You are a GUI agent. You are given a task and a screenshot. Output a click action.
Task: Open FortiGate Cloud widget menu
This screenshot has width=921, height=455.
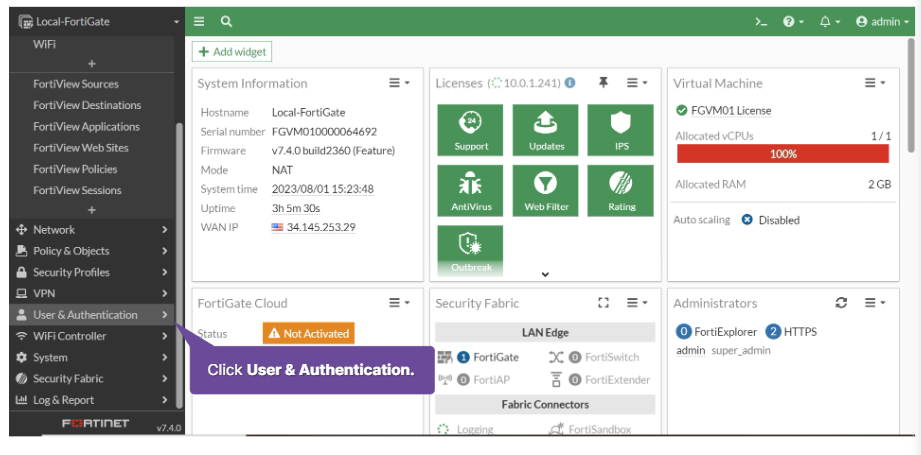(399, 303)
